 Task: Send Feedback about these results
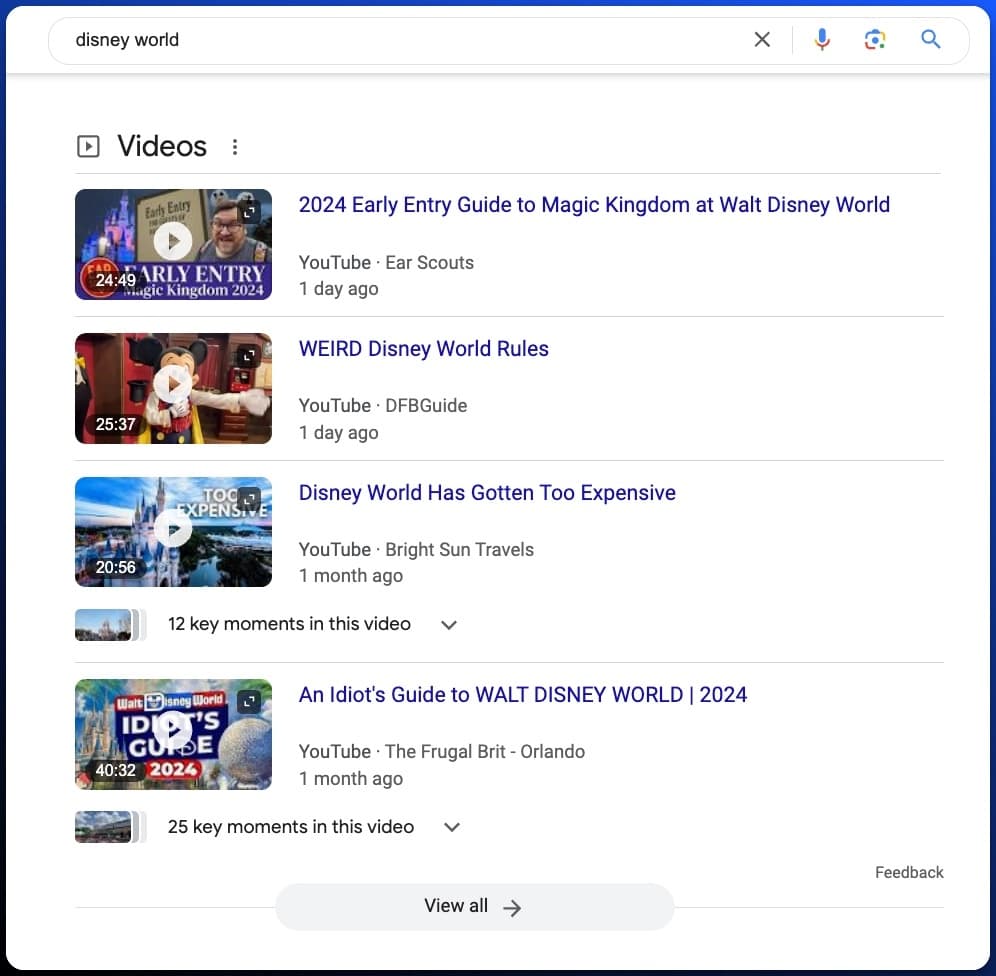(x=909, y=872)
